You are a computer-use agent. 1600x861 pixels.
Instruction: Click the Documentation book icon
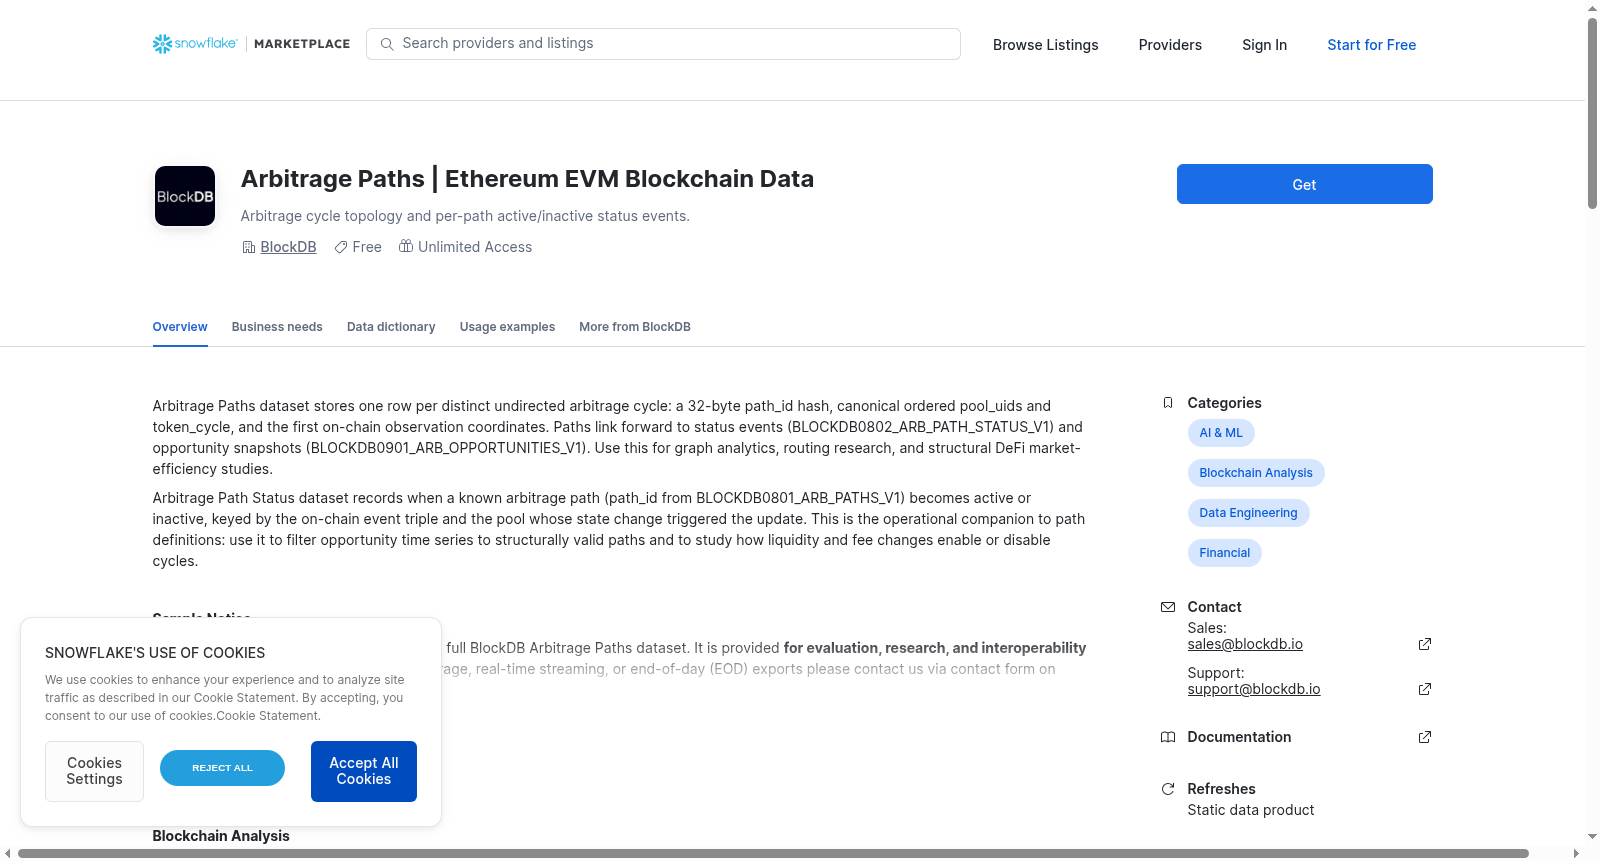(1168, 737)
